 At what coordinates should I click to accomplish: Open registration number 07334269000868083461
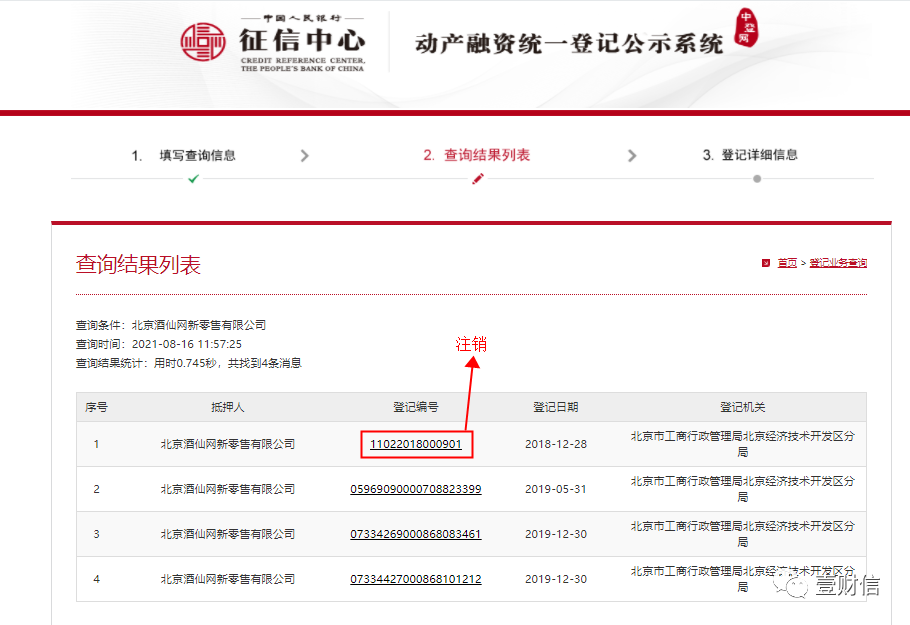416,534
